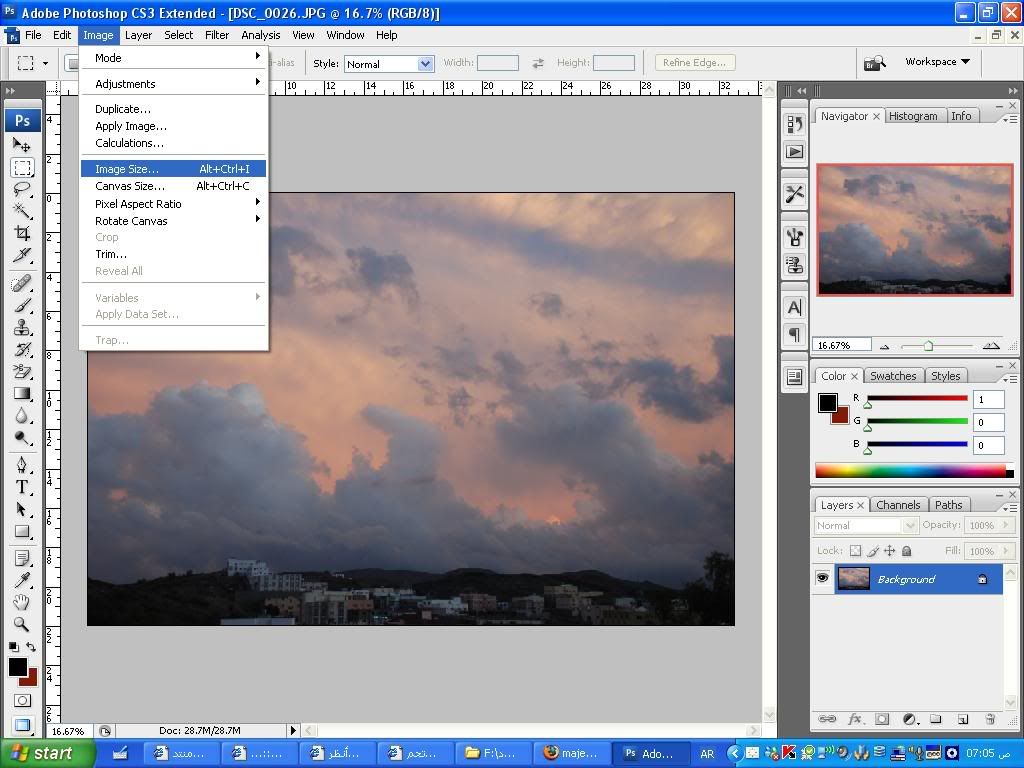Swap foreground and background colors
The image size is (1024, 768).
[x=32, y=648]
